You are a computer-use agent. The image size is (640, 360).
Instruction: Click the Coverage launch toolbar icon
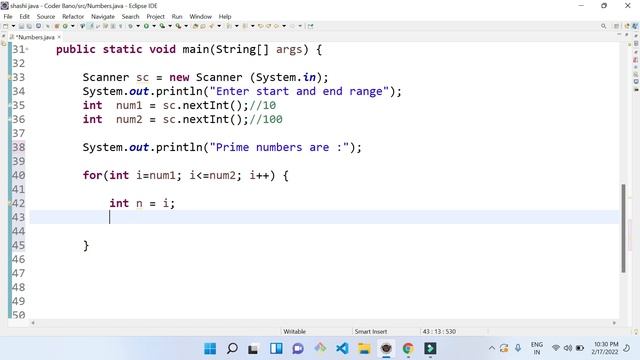pos(162,26)
